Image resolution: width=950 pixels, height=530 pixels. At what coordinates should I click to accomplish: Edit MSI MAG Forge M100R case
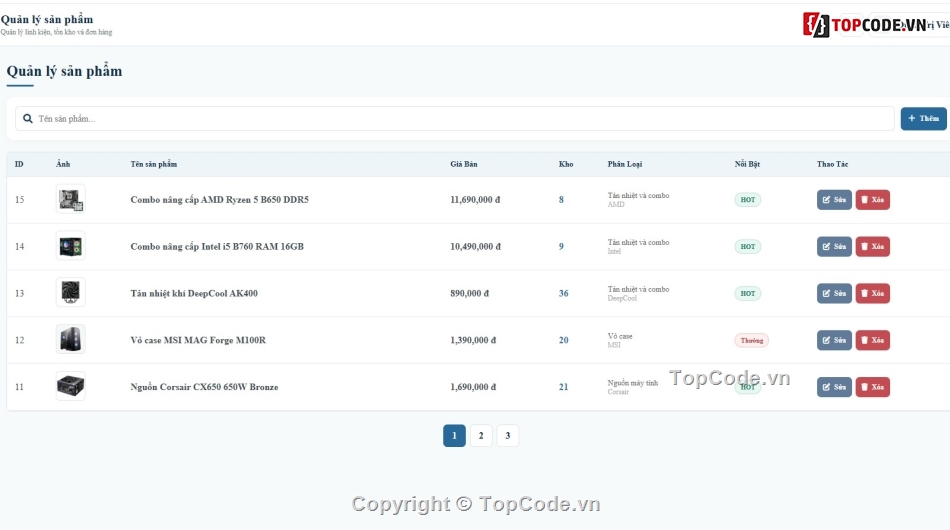(834, 340)
